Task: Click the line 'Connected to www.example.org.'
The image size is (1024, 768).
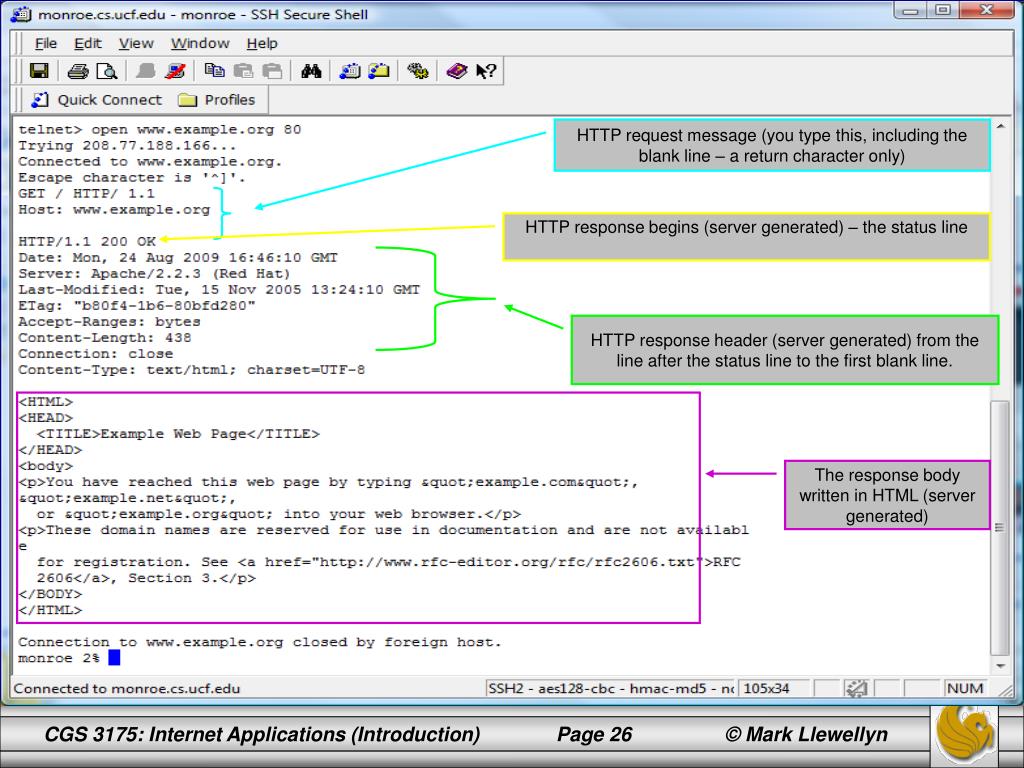Action: (x=150, y=161)
